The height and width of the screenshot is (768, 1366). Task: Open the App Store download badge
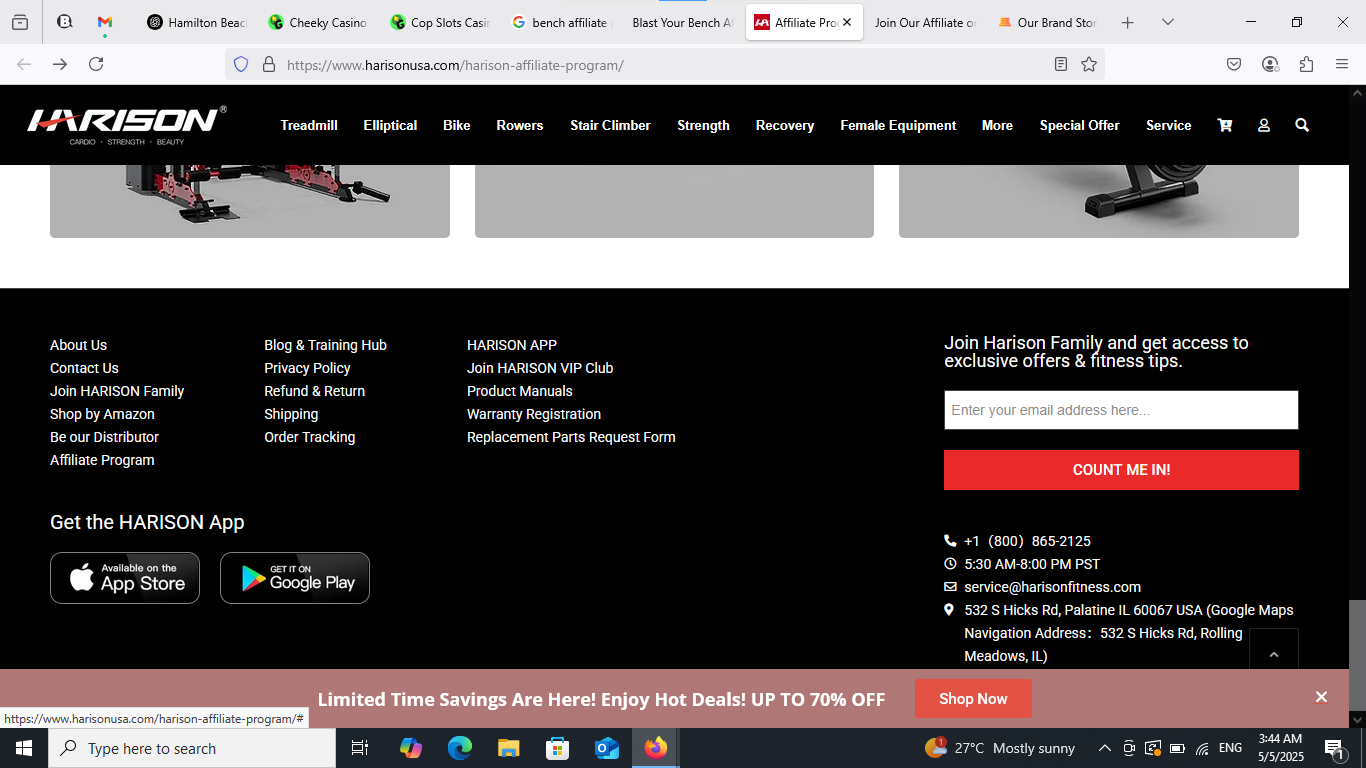[x=125, y=578]
